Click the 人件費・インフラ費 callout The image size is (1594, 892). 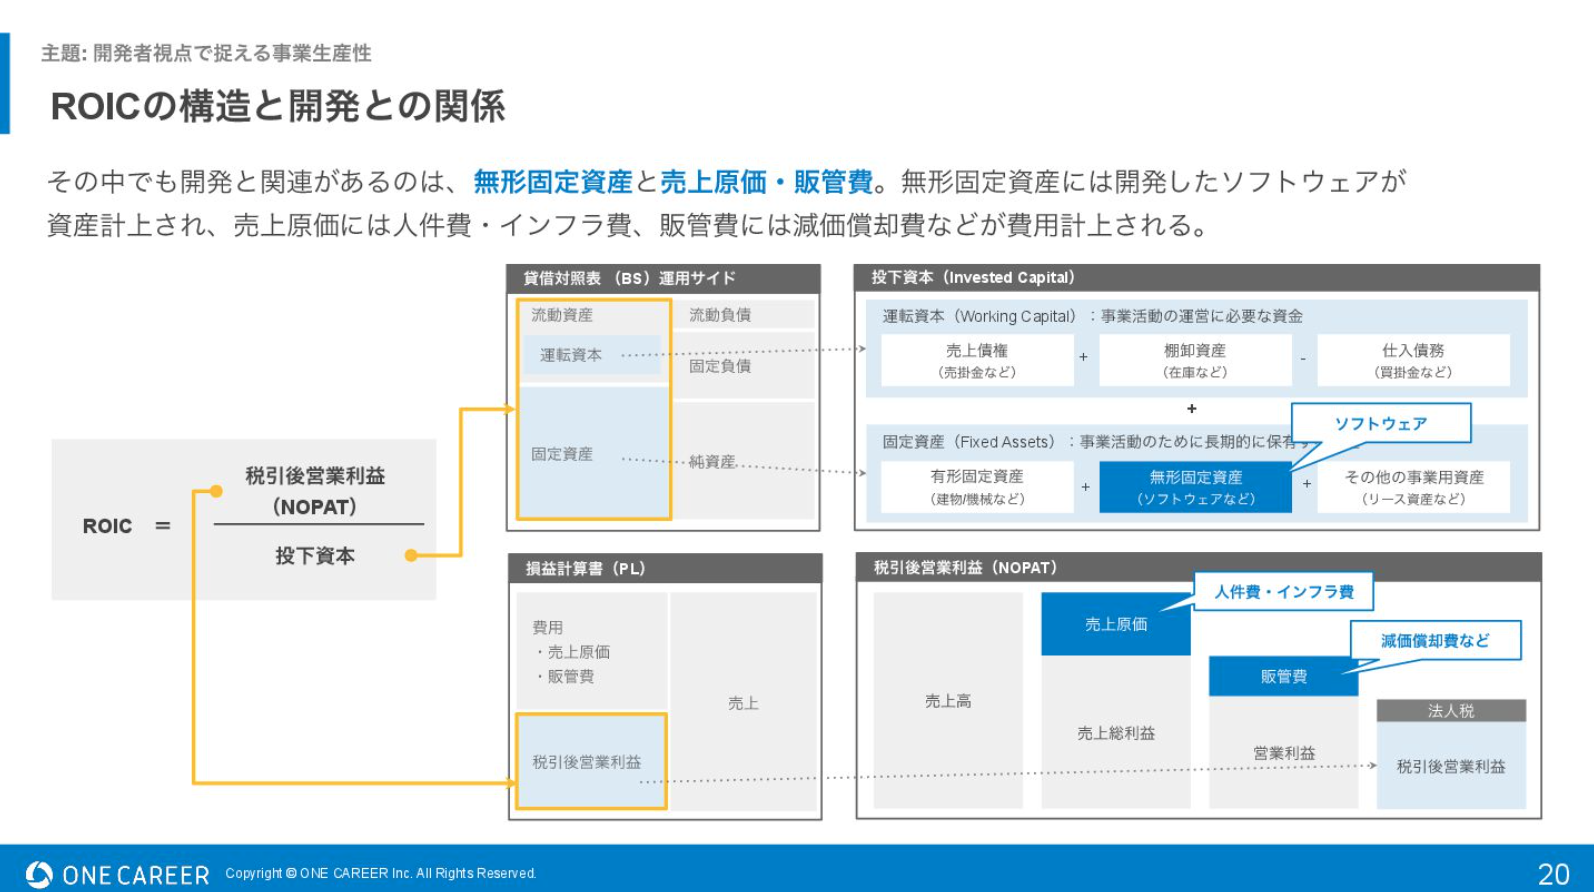[1284, 592]
